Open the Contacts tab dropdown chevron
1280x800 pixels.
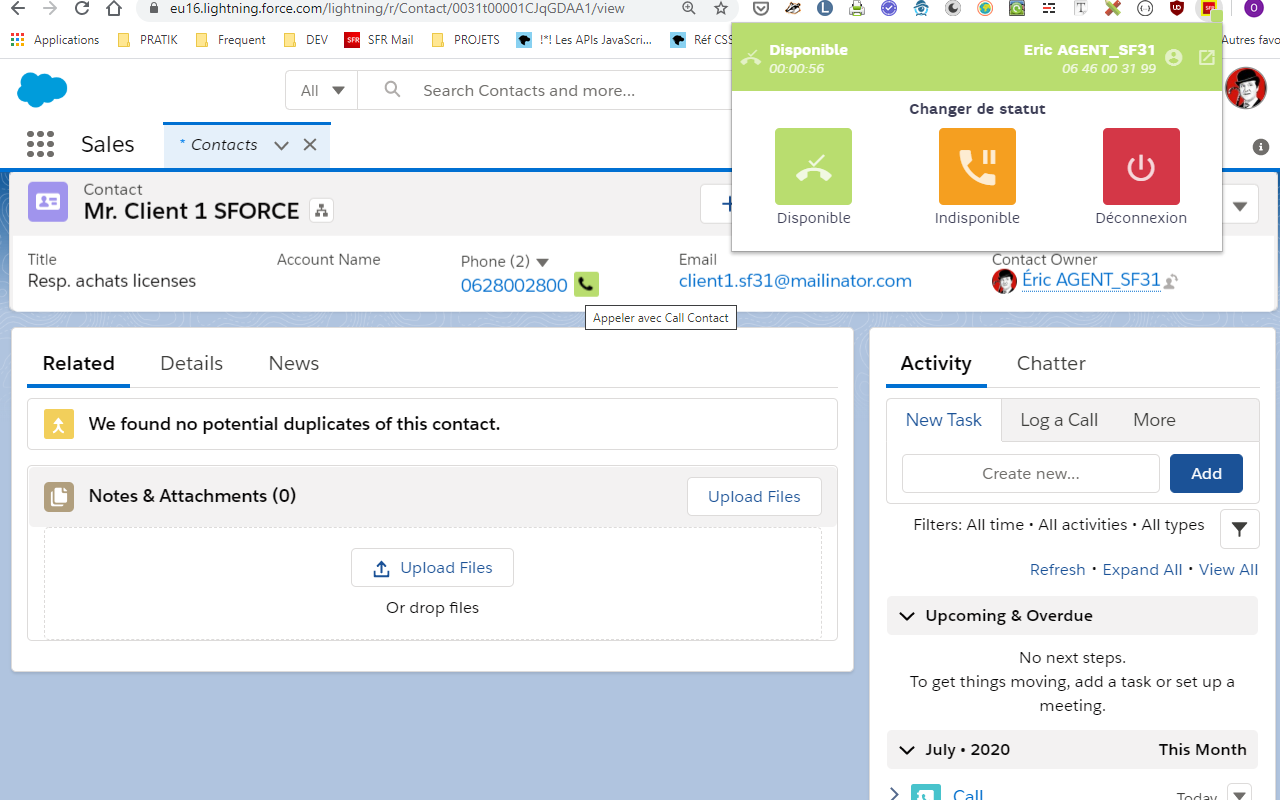coord(281,145)
